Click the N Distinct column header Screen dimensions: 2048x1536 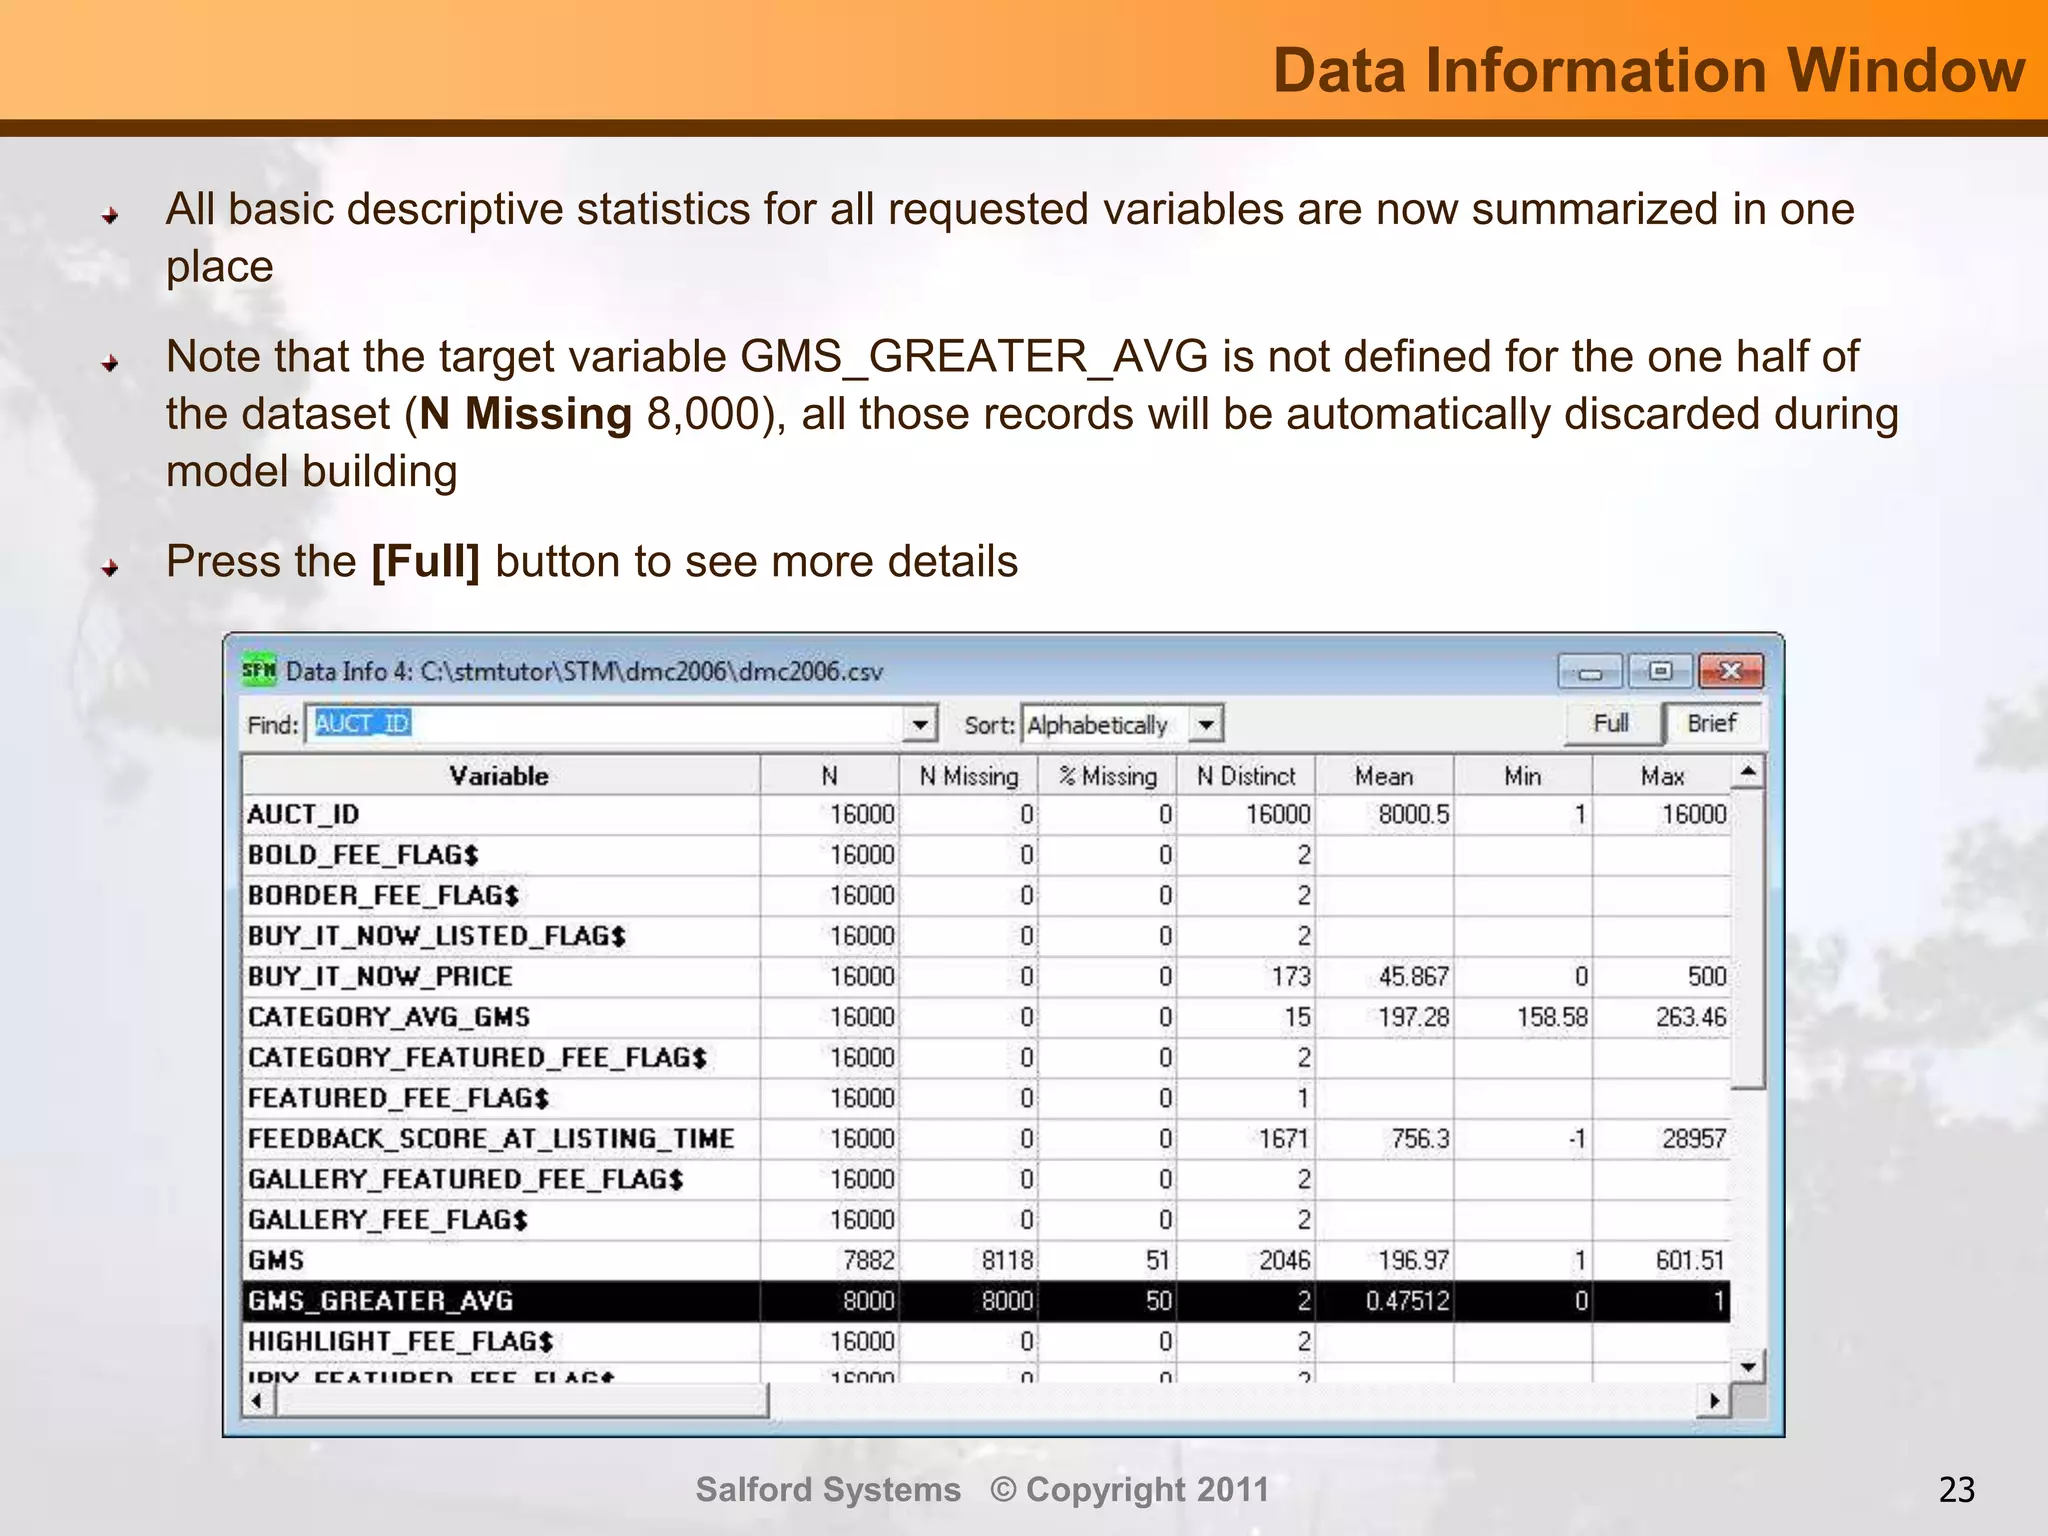tap(1246, 776)
